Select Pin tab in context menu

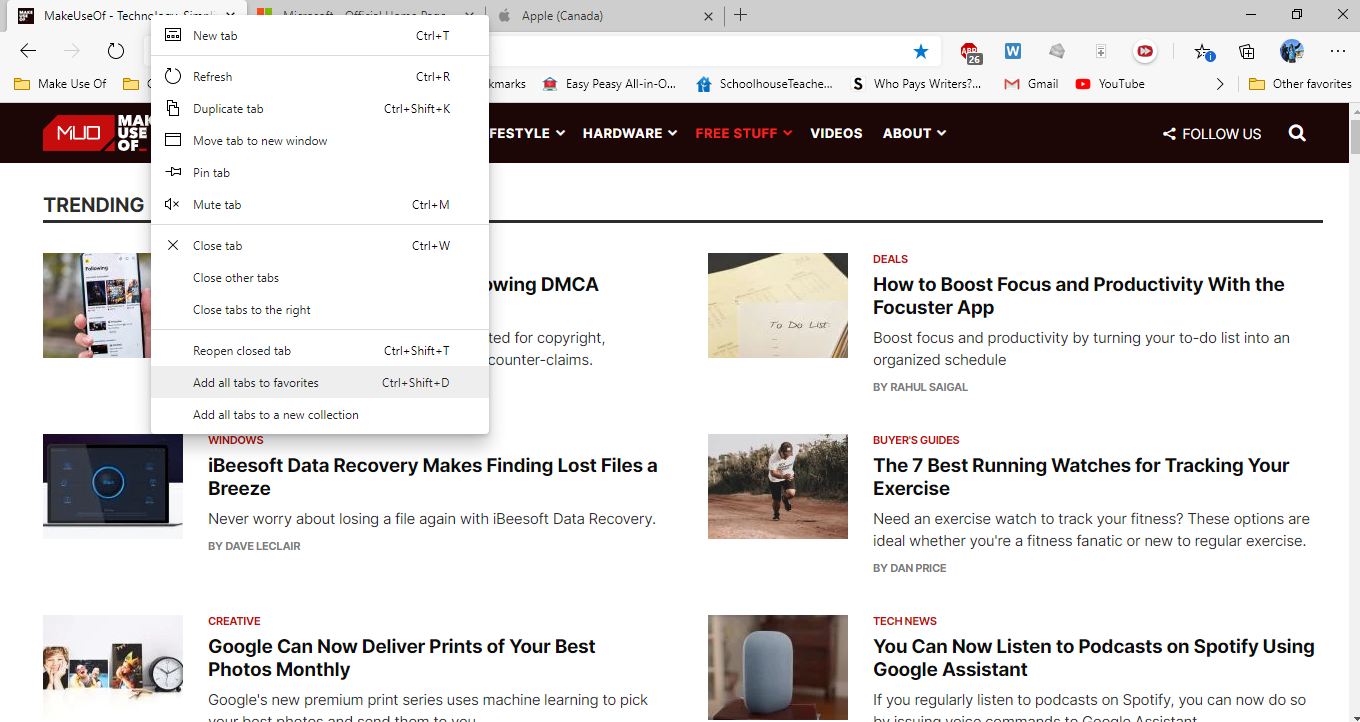pyautogui.click(x=211, y=173)
